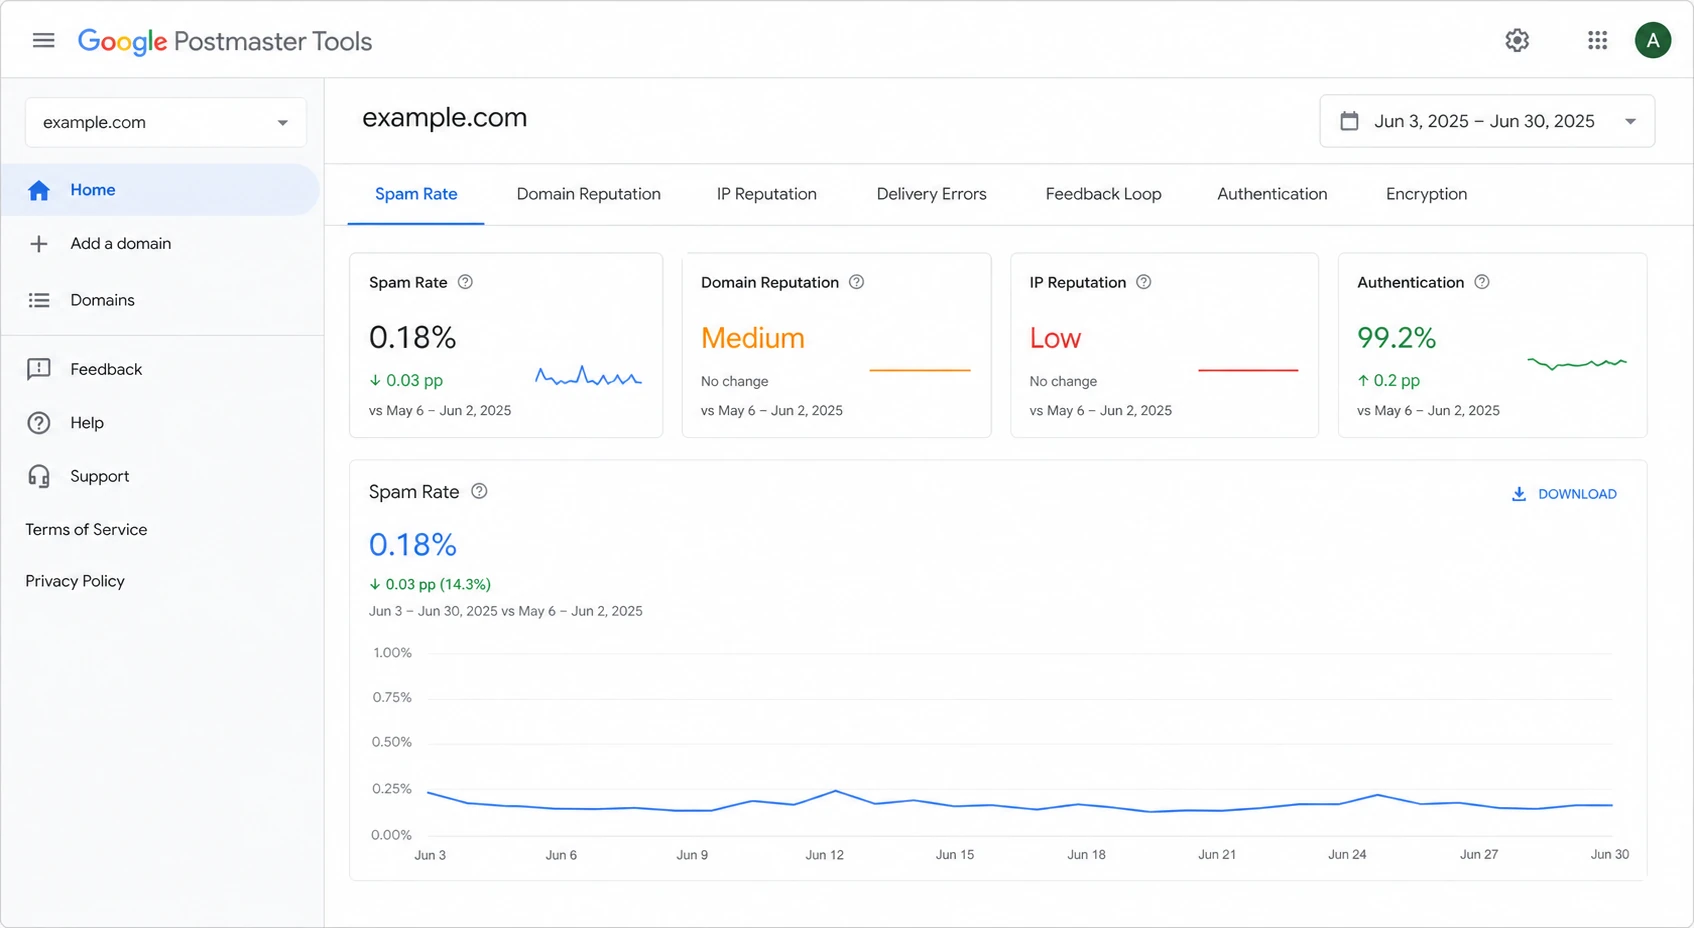Viewport: 1694px width, 928px height.
Task: Click the DOWNLOAD button
Action: (x=1564, y=494)
